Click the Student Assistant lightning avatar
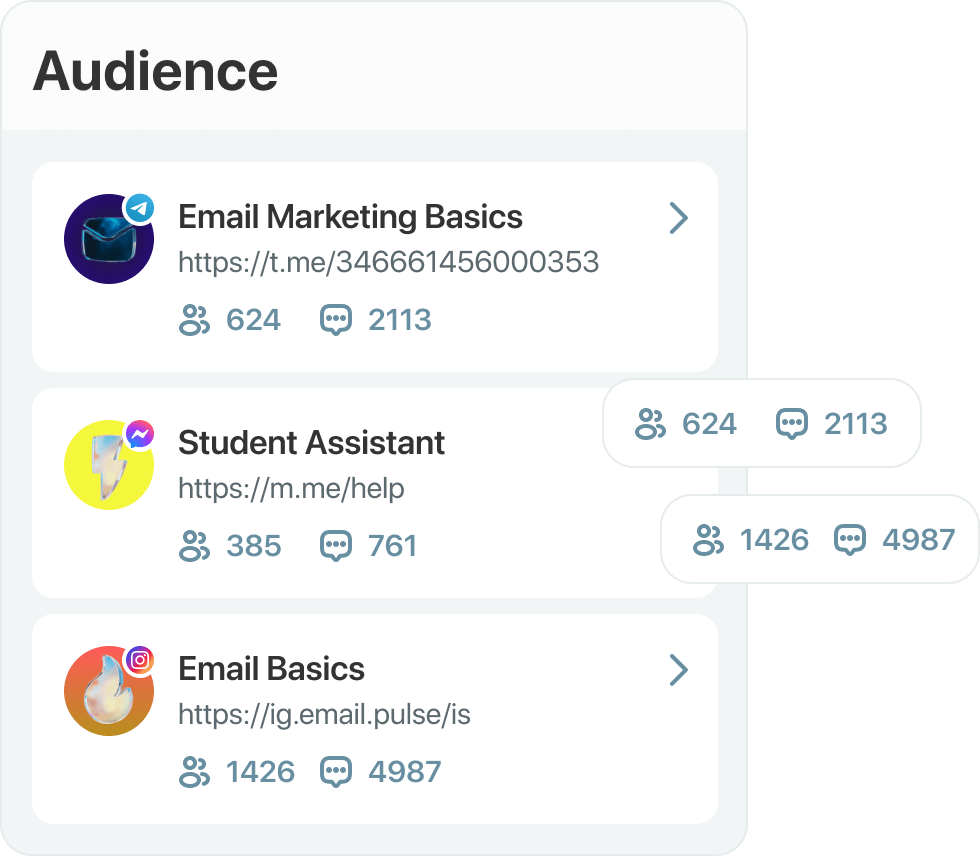This screenshot has width=980, height=856. pyautogui.click(x=108, y=466)
